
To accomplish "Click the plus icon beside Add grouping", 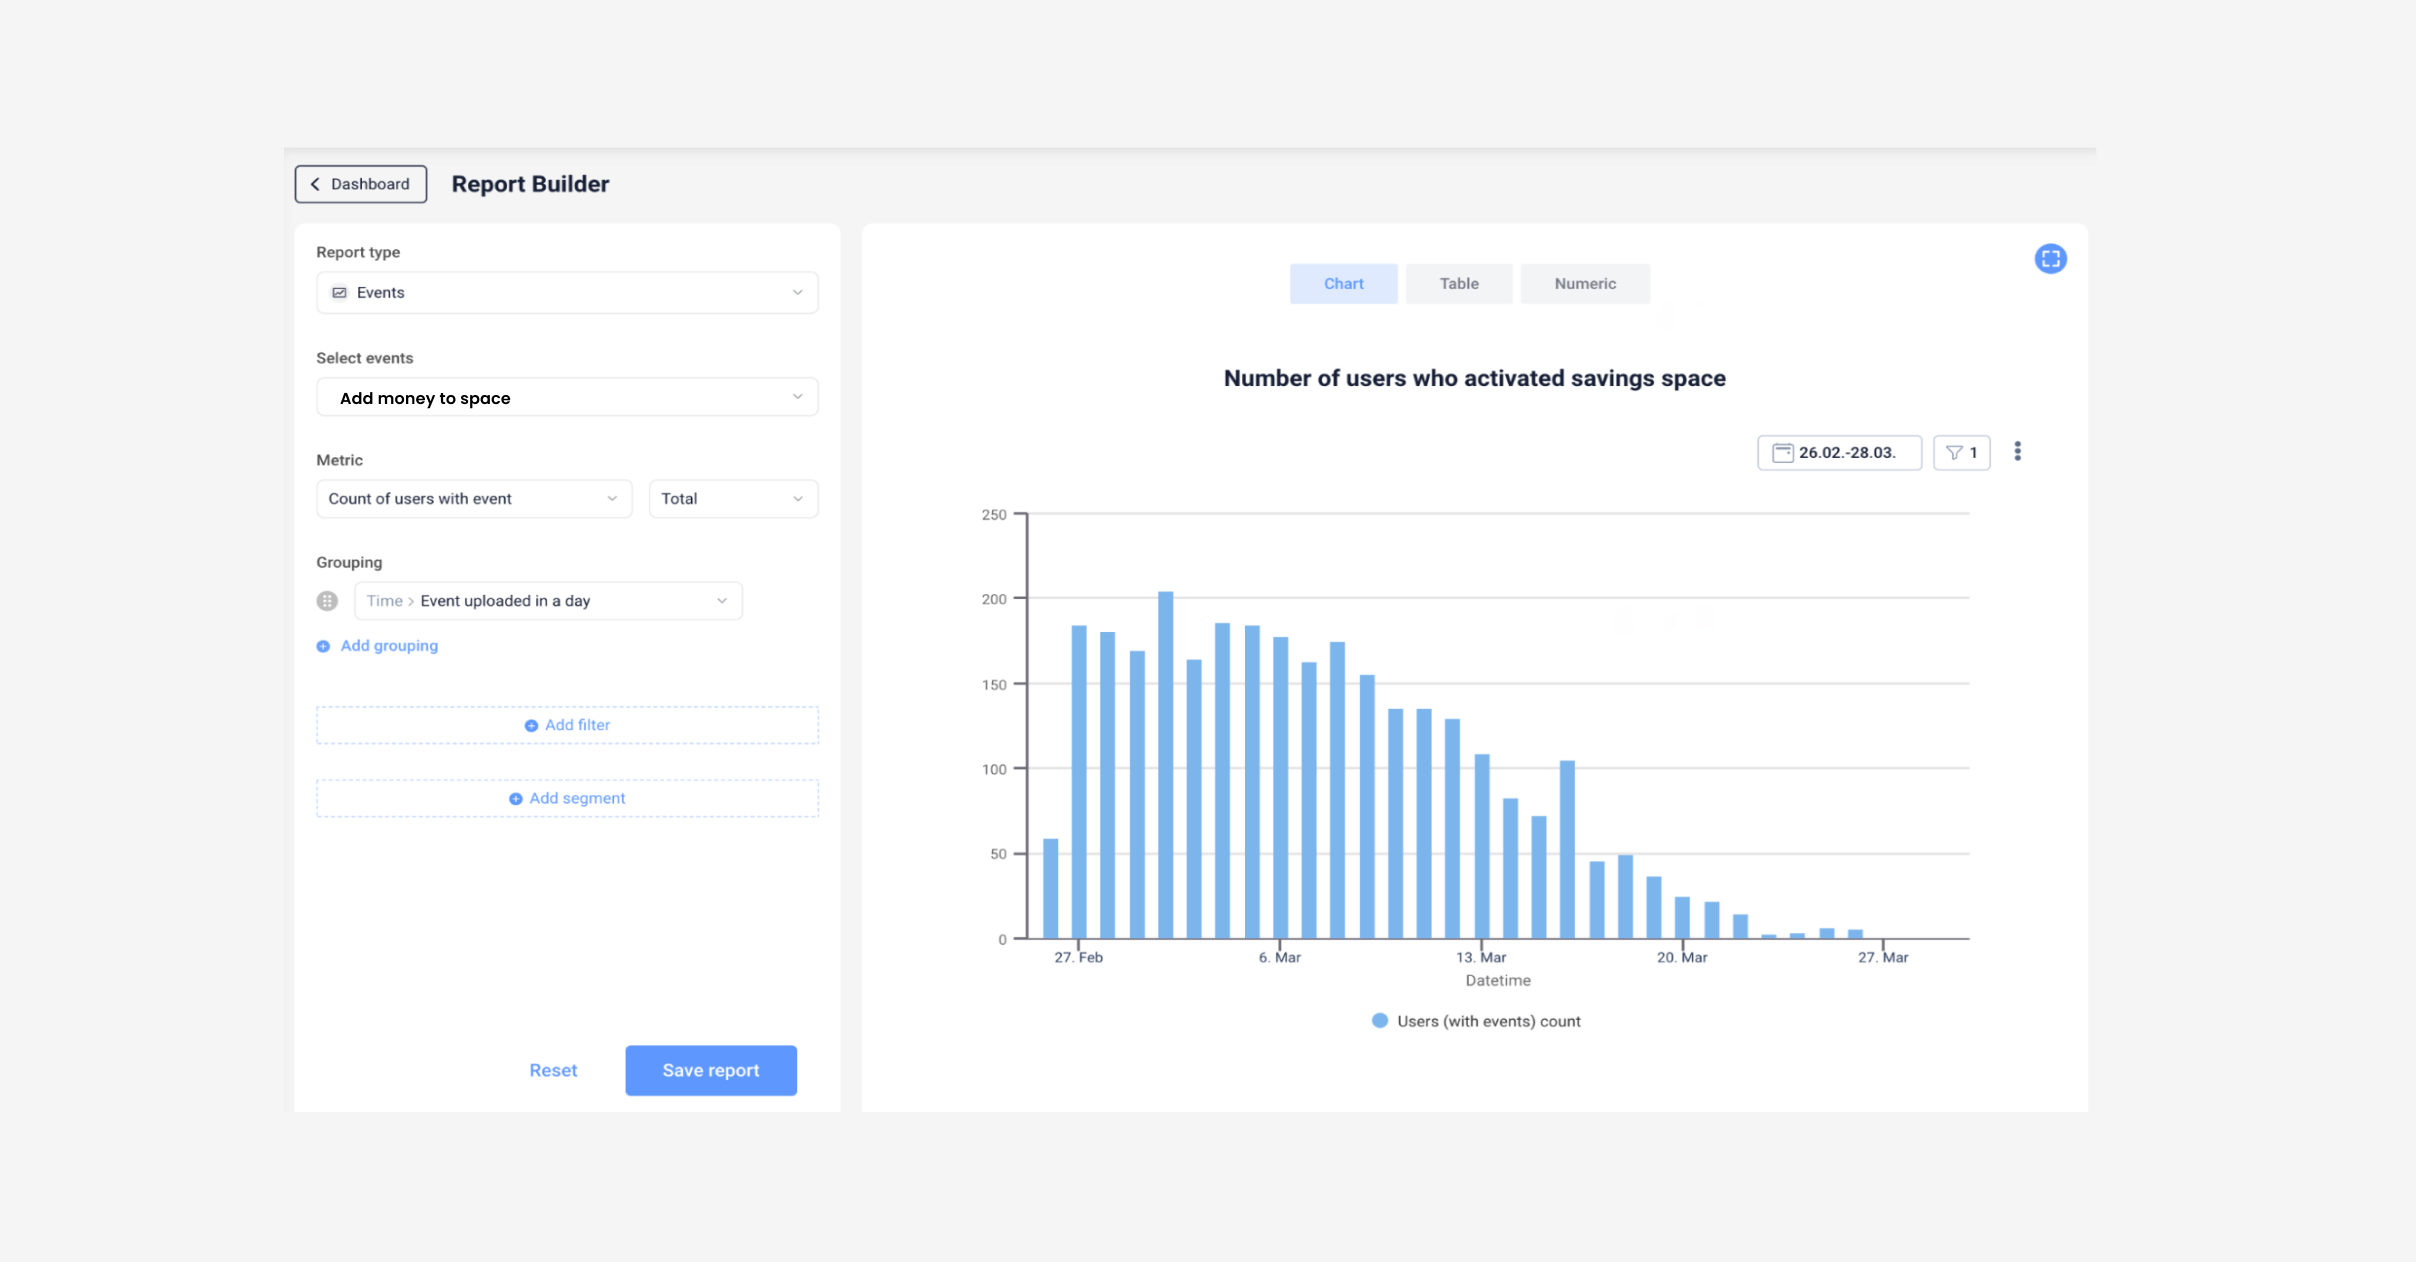I will coord(323,647).
